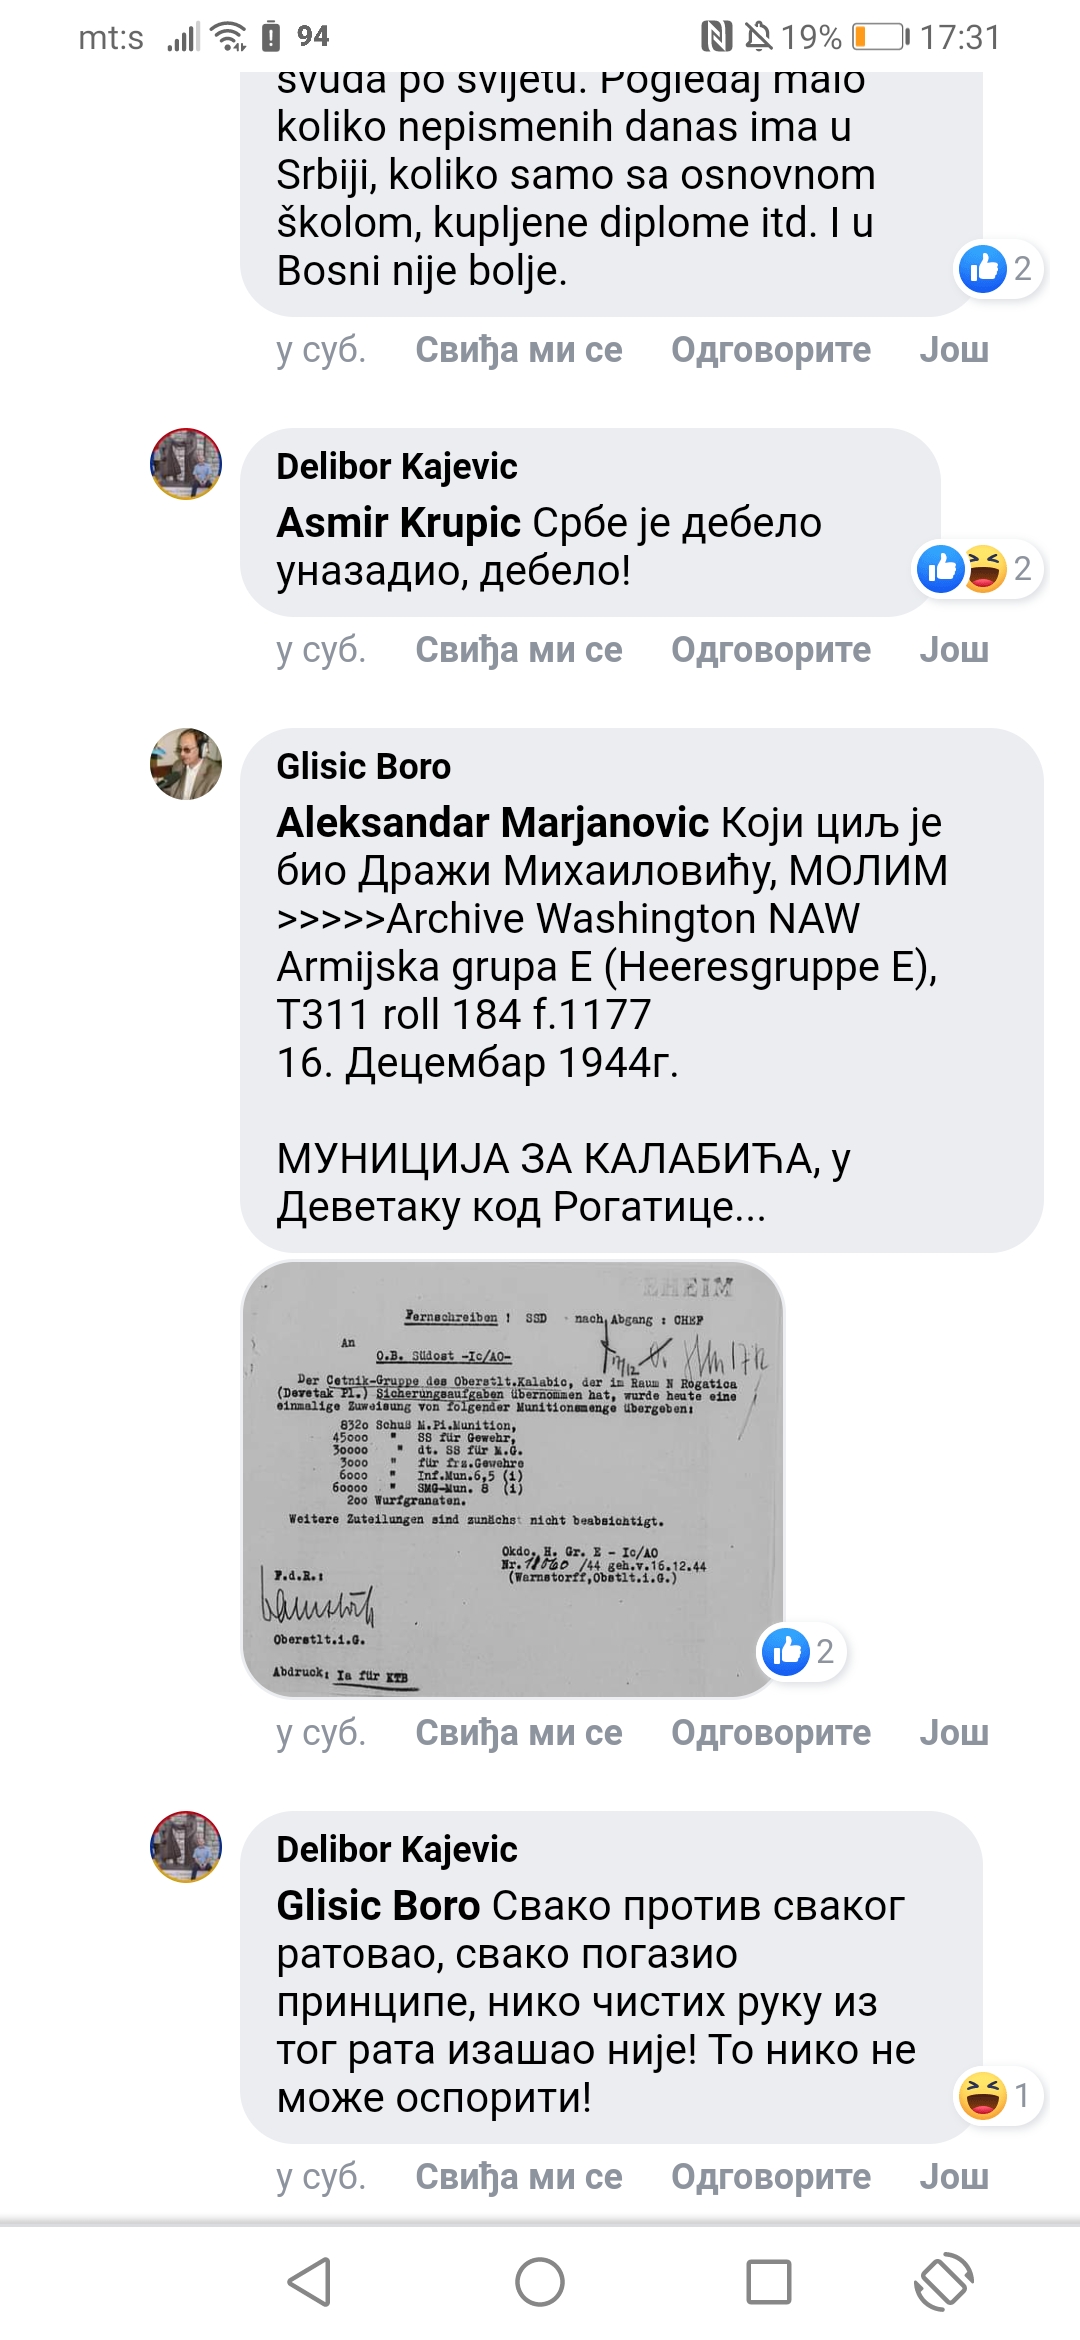Open 'Још' menu under 'Bosni nije bolje' comment
1080x2340 pixels.
[954, 349]
